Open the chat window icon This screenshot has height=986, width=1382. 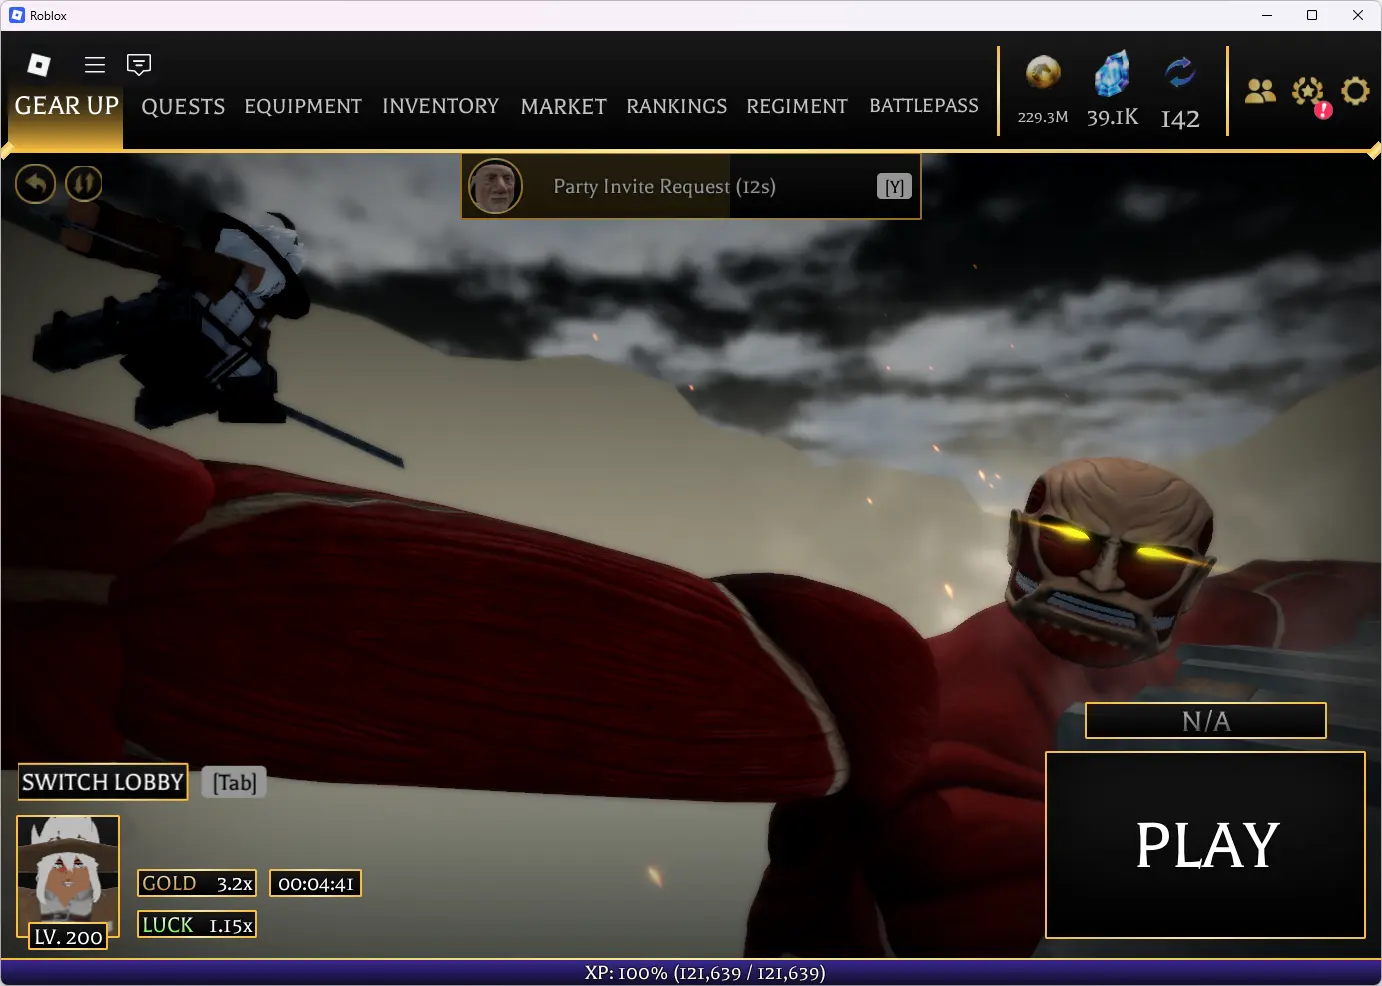click(139, 65)
